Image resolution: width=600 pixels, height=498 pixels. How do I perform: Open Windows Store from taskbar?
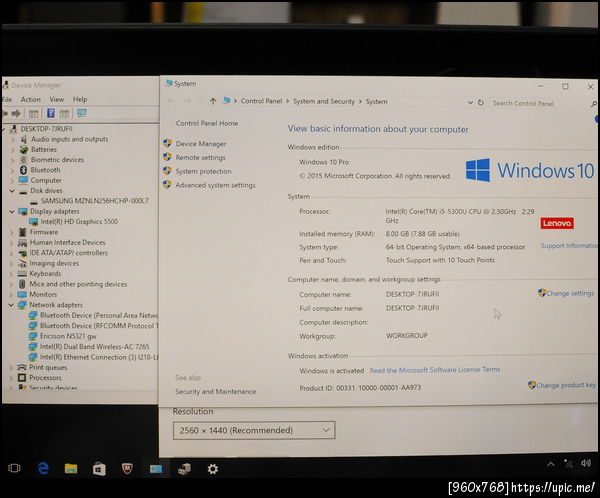point(99,469)
